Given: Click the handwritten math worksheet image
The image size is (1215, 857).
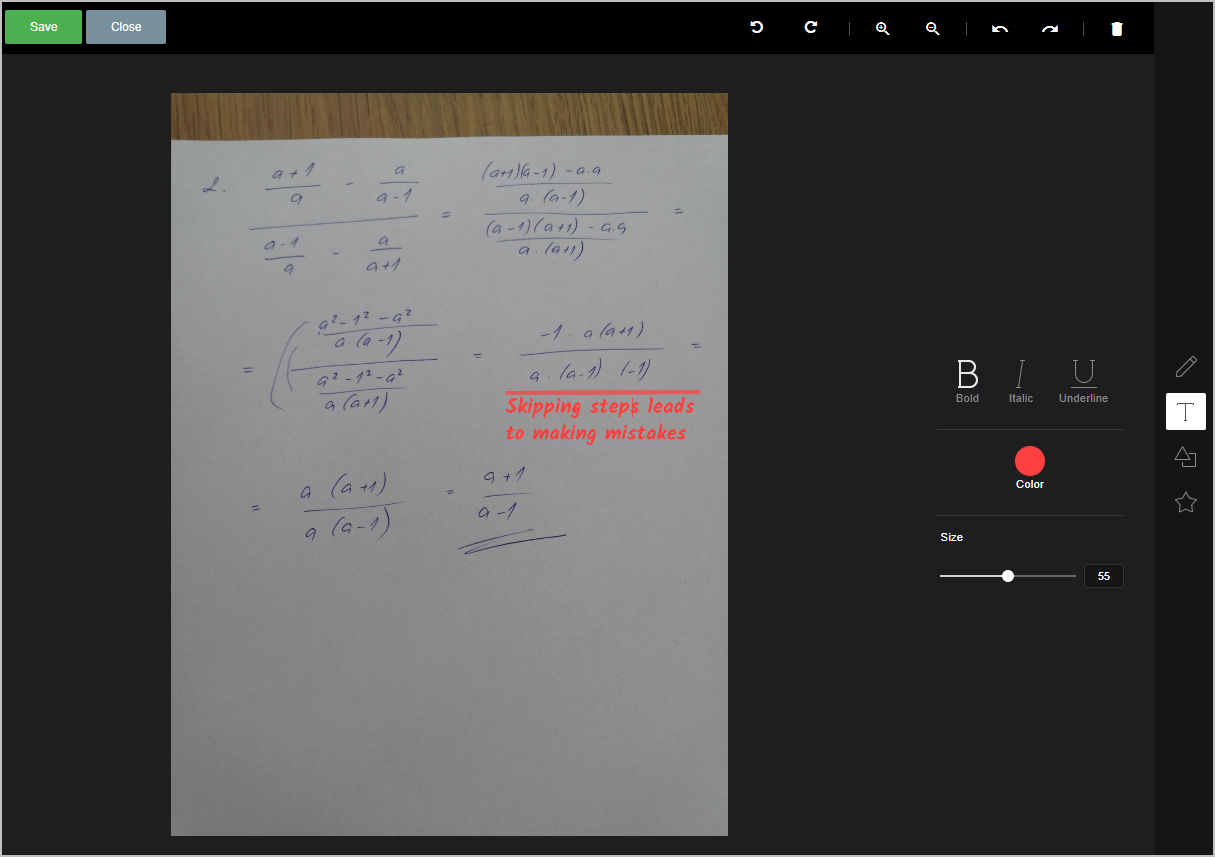Looking at the screenshot, I should [449, 464].
